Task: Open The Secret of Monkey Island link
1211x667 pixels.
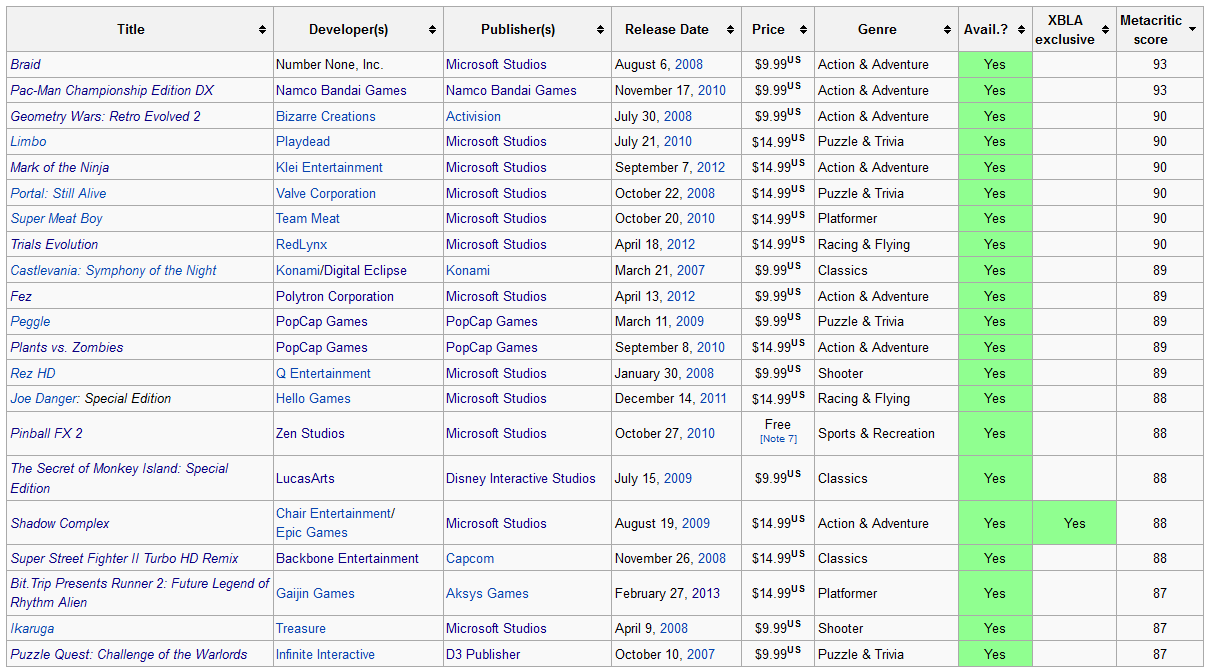Action: [x=119, y=478]
